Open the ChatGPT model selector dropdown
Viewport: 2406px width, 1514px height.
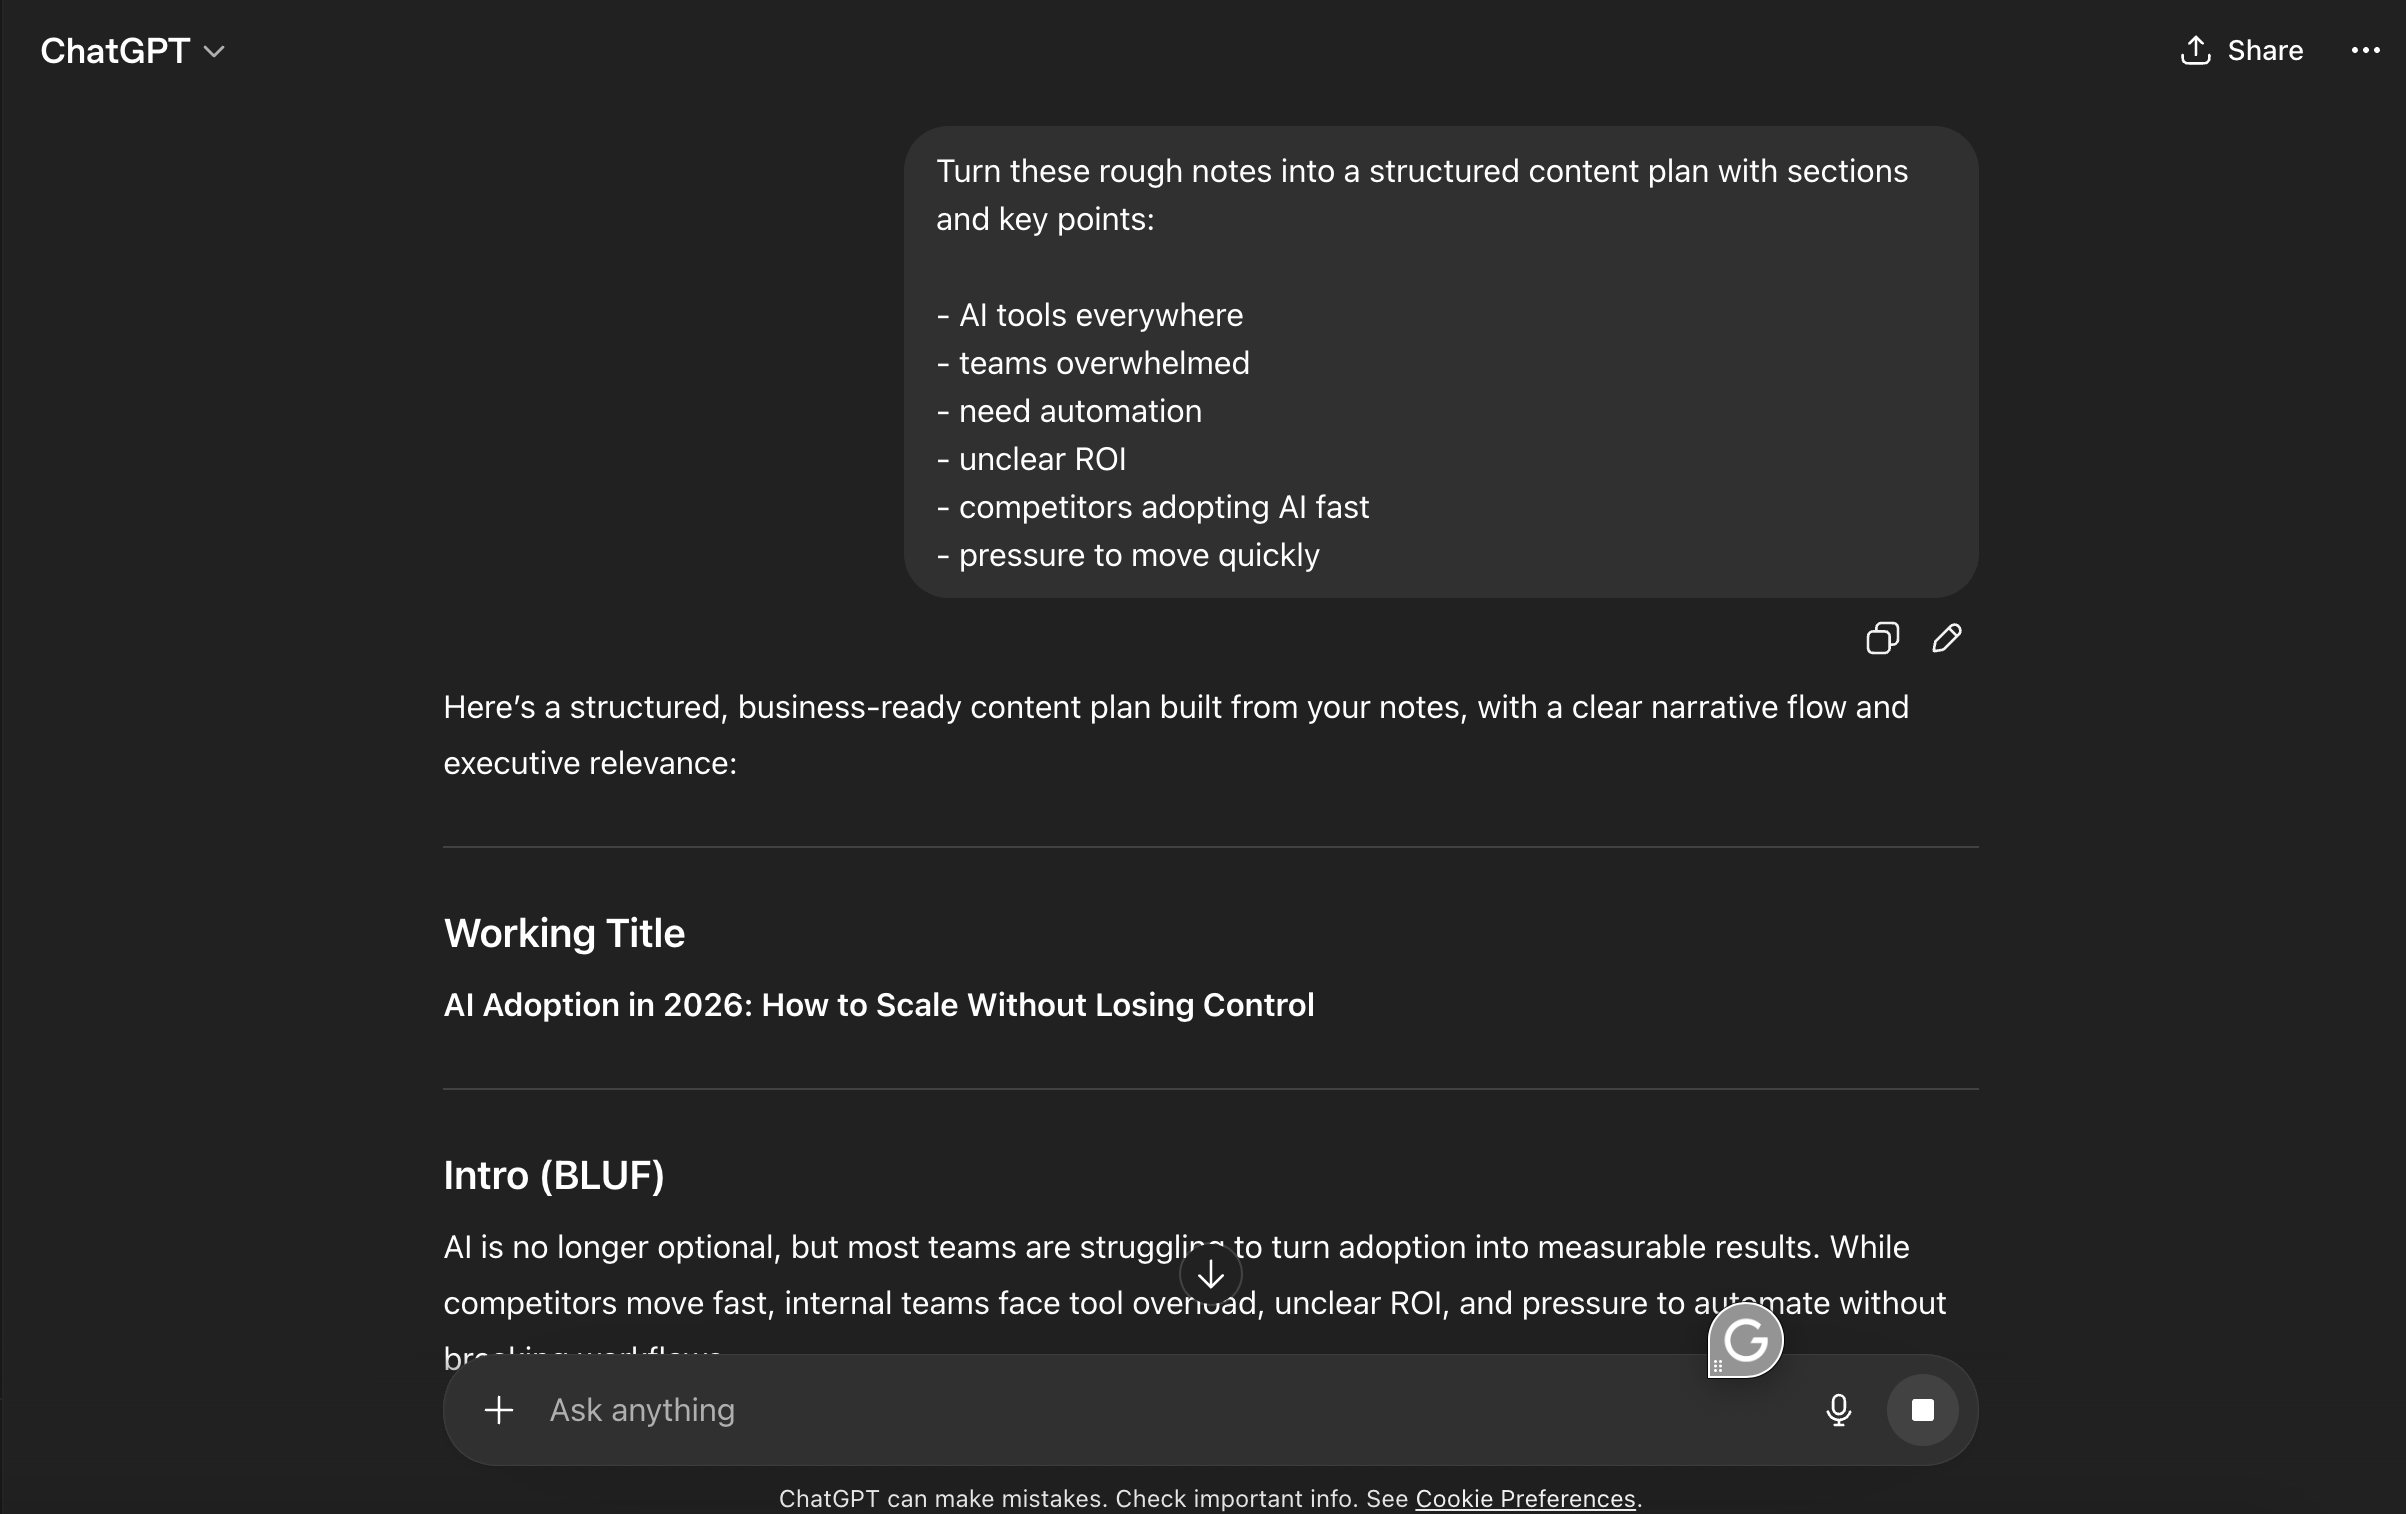click(x=132, y=51)
